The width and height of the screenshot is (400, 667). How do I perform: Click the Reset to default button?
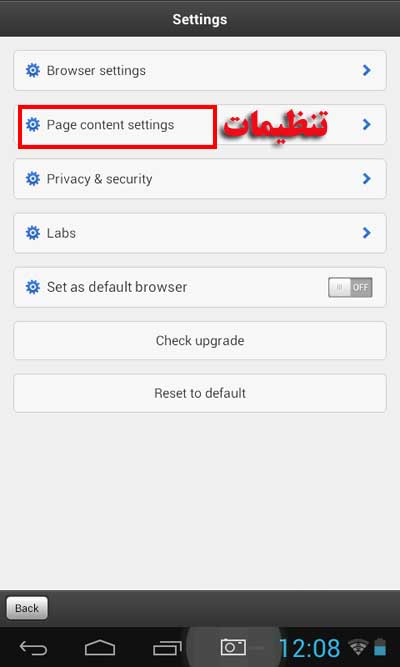coord(200,393)
